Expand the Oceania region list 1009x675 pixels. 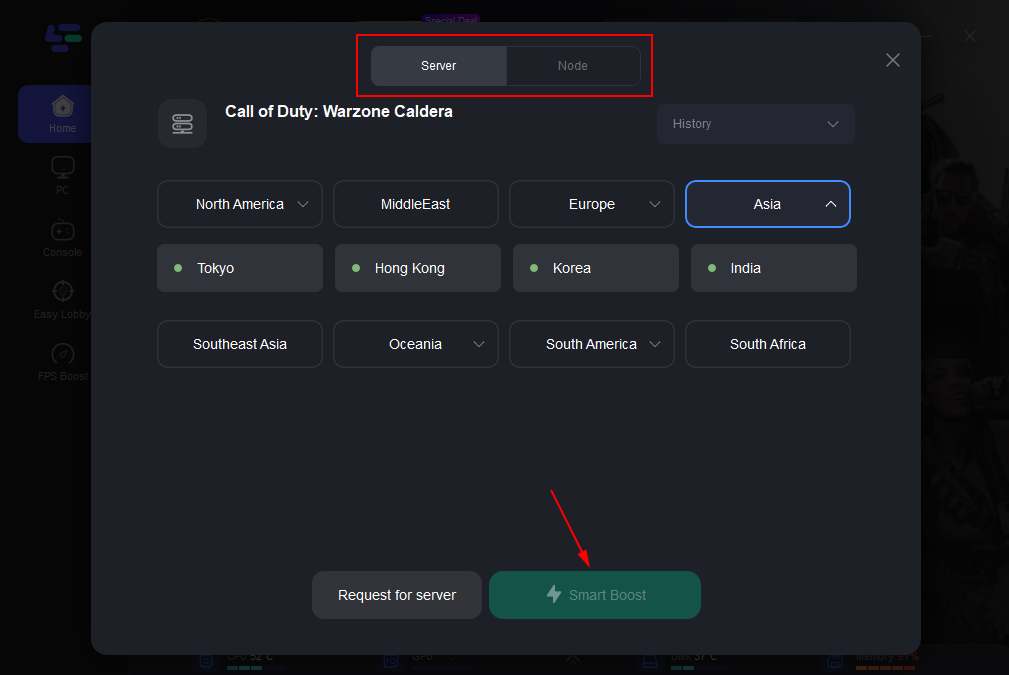point(416,344)
